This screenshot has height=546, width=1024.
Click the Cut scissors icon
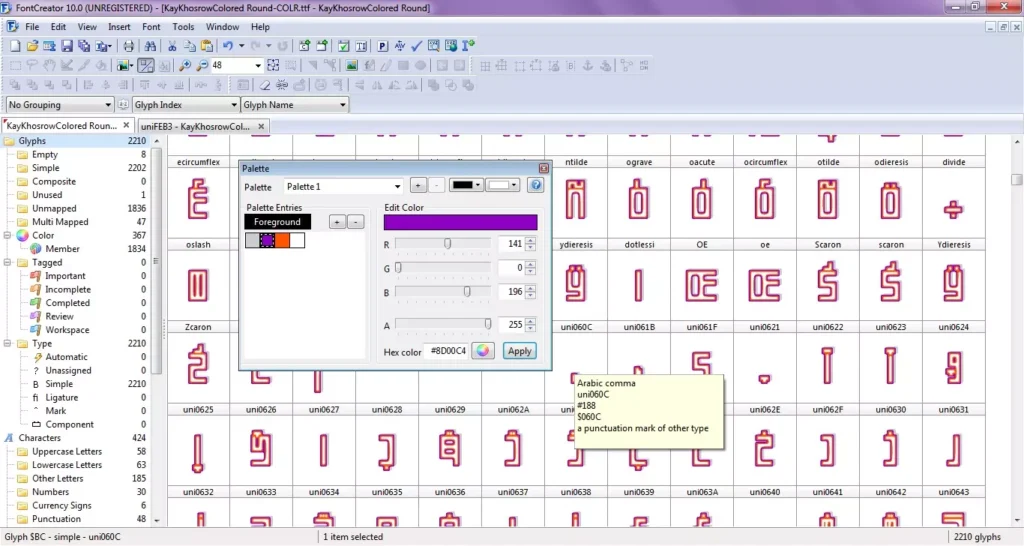point(172,46)
